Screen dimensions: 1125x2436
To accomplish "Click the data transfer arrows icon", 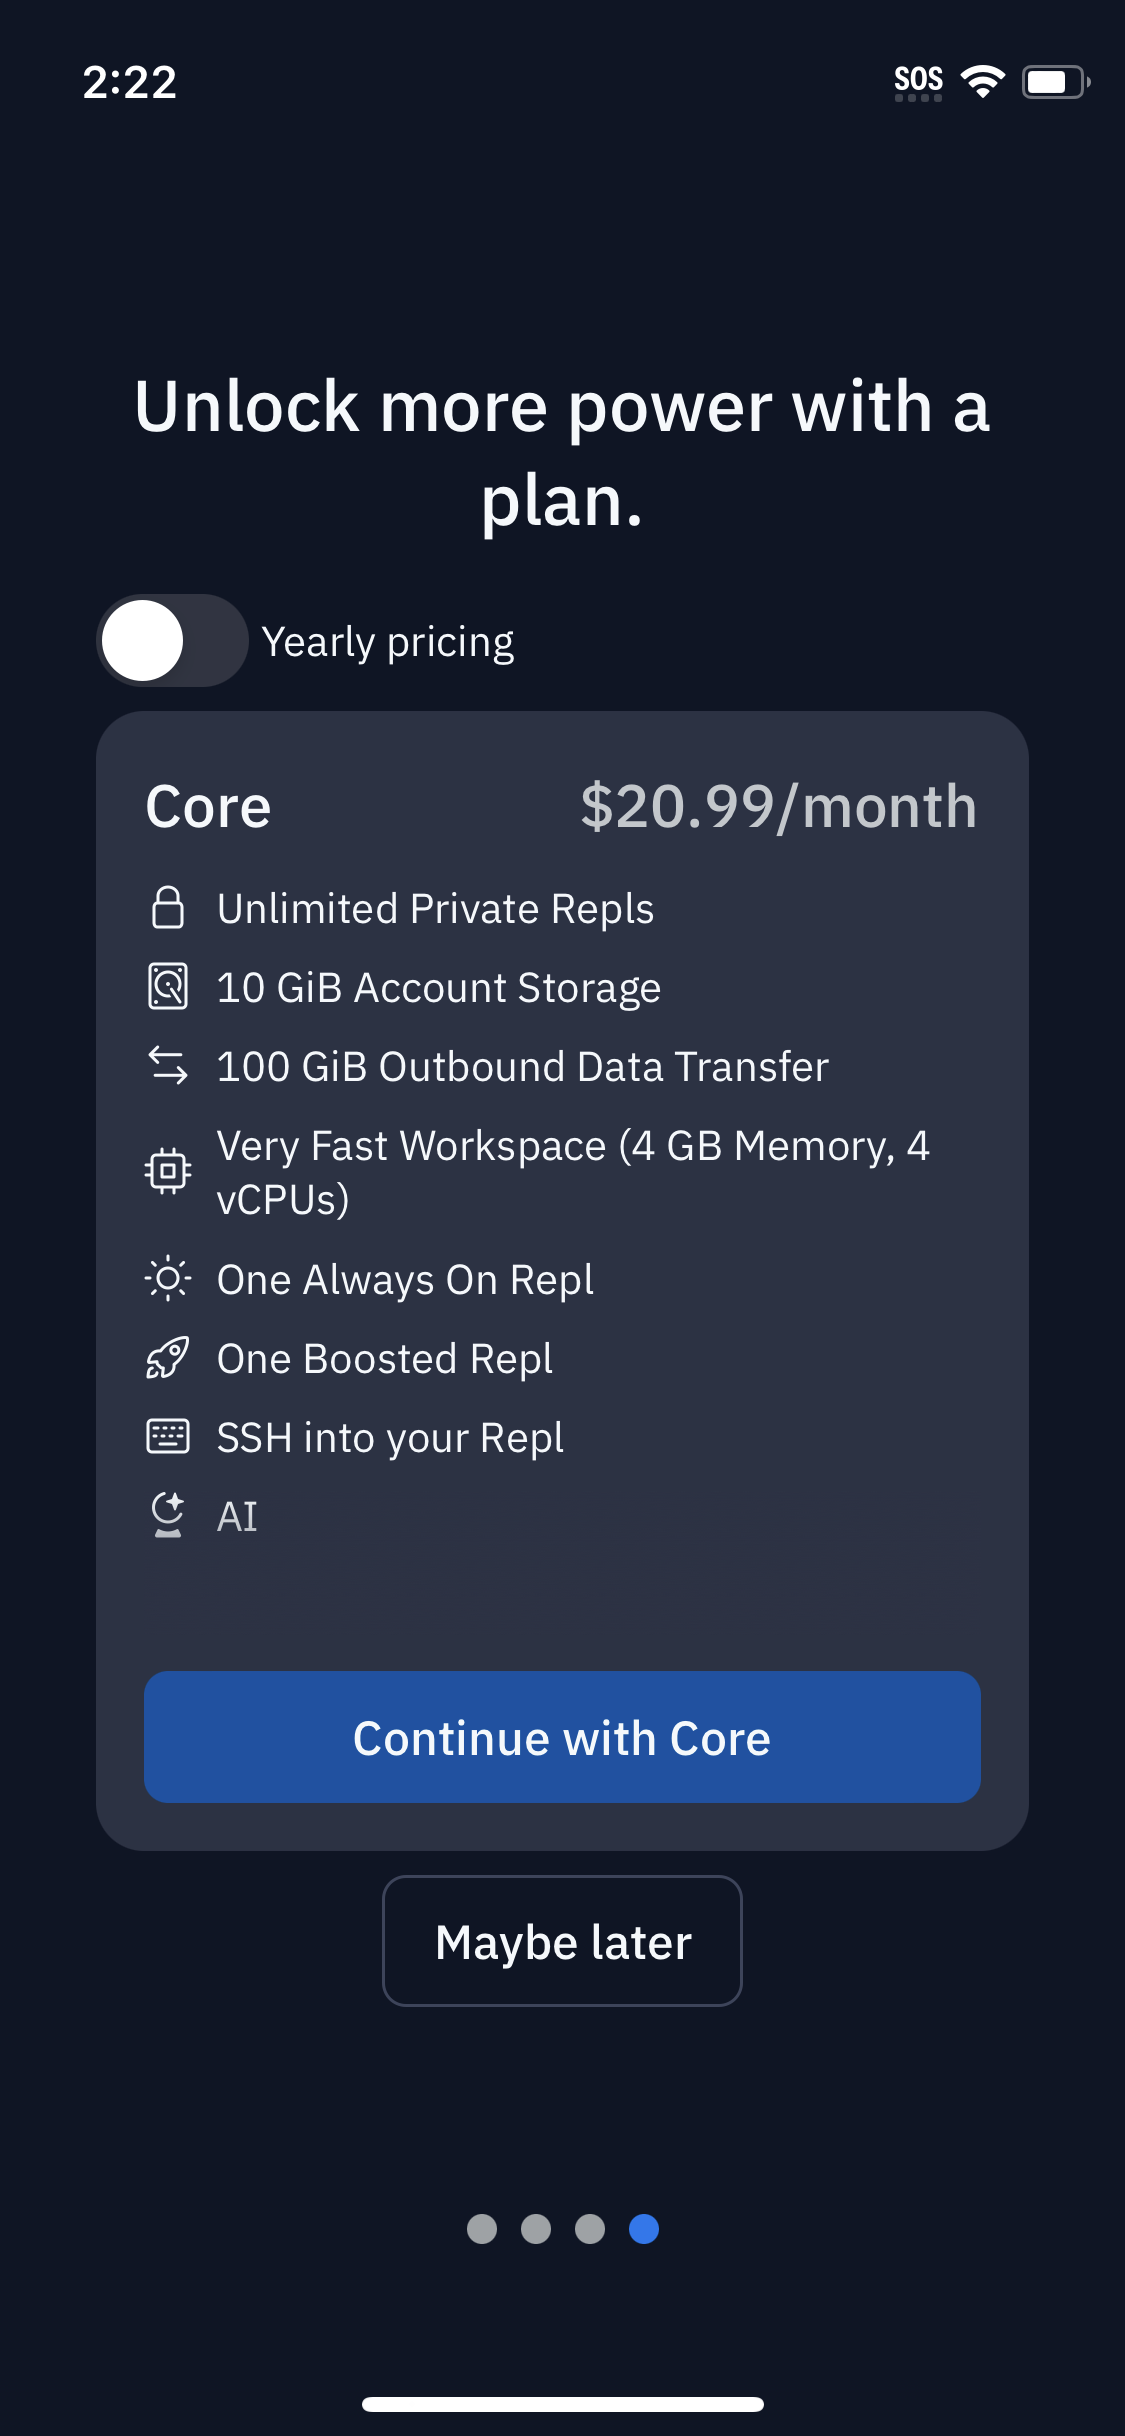I will coord(168,1066).
